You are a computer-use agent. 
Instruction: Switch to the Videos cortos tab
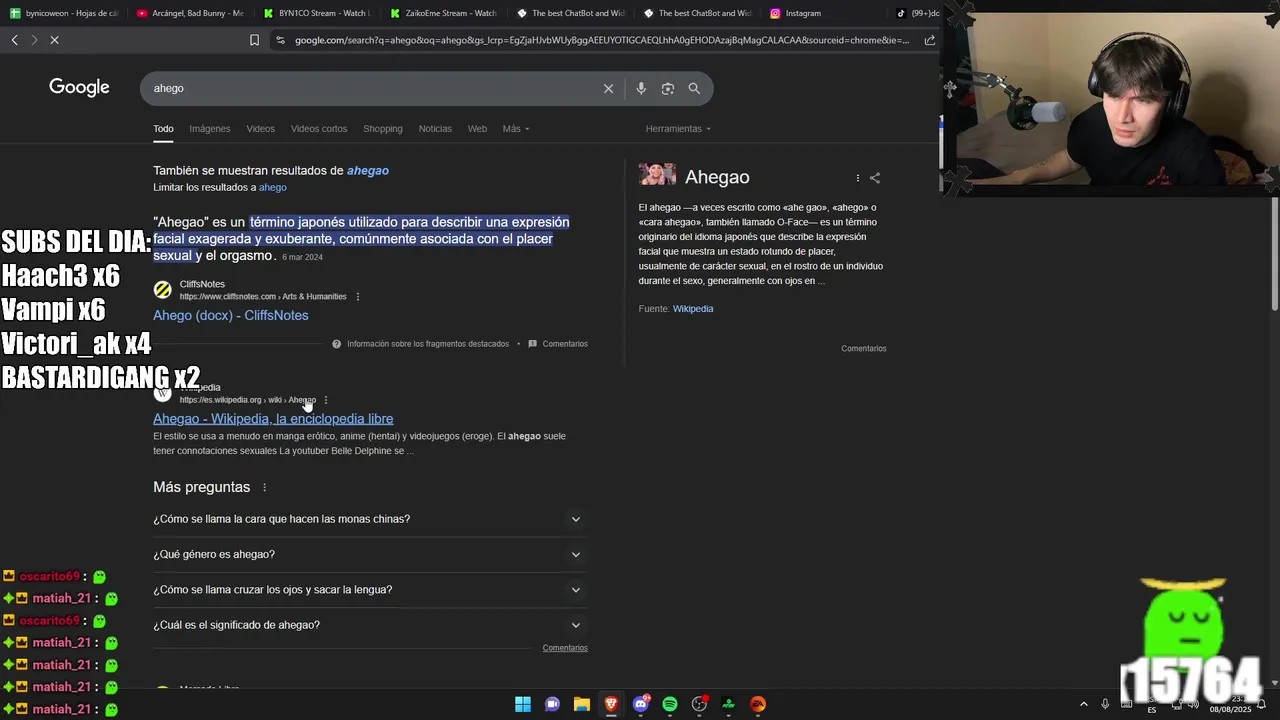[319, 129]
